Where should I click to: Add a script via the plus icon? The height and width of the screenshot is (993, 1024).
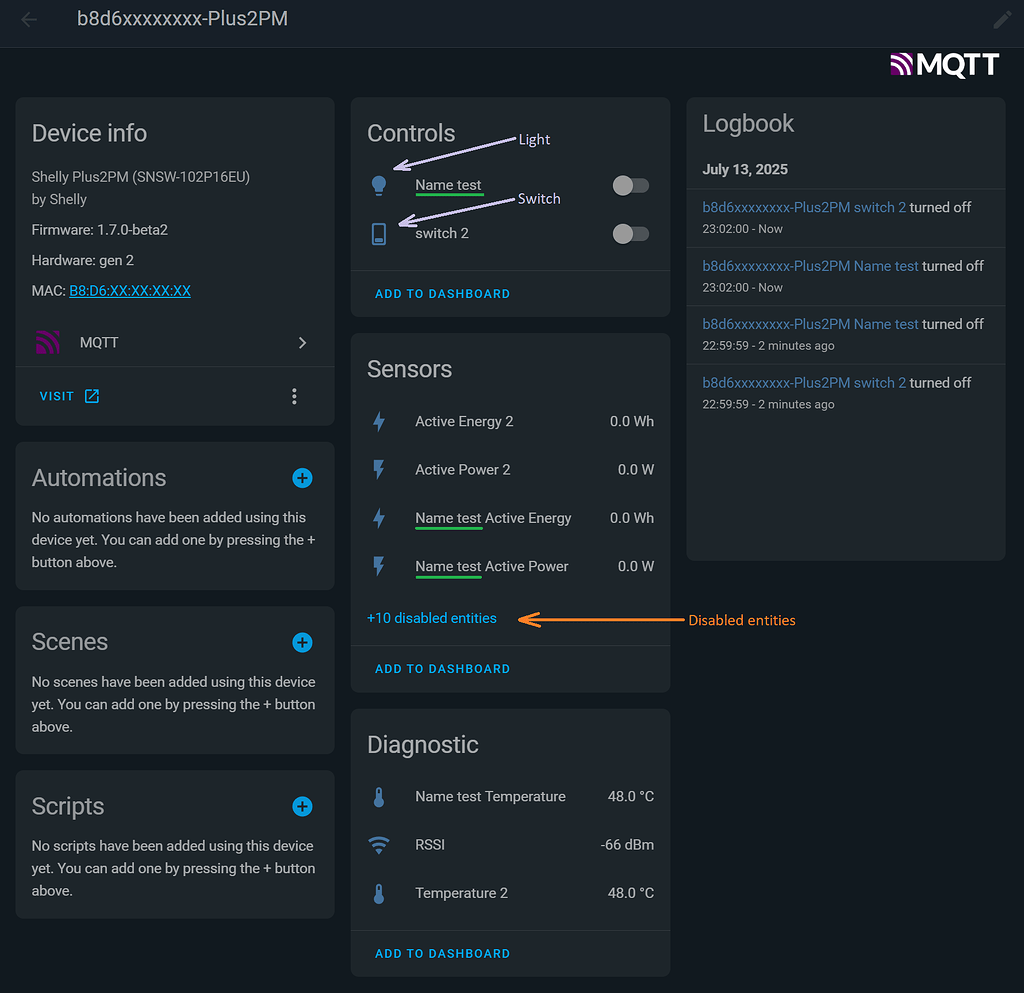click(x=302, y=806)
